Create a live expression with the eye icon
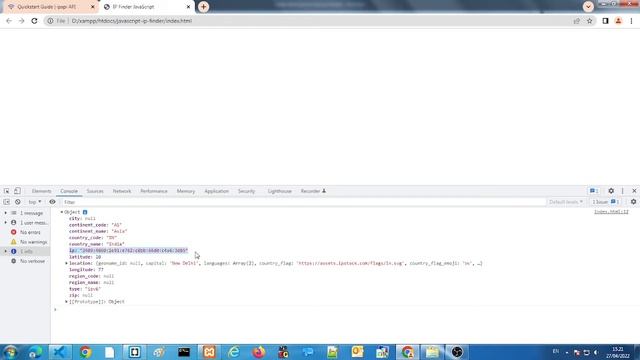The height and width of the screenshot is (360, 640). click(52, 202)
